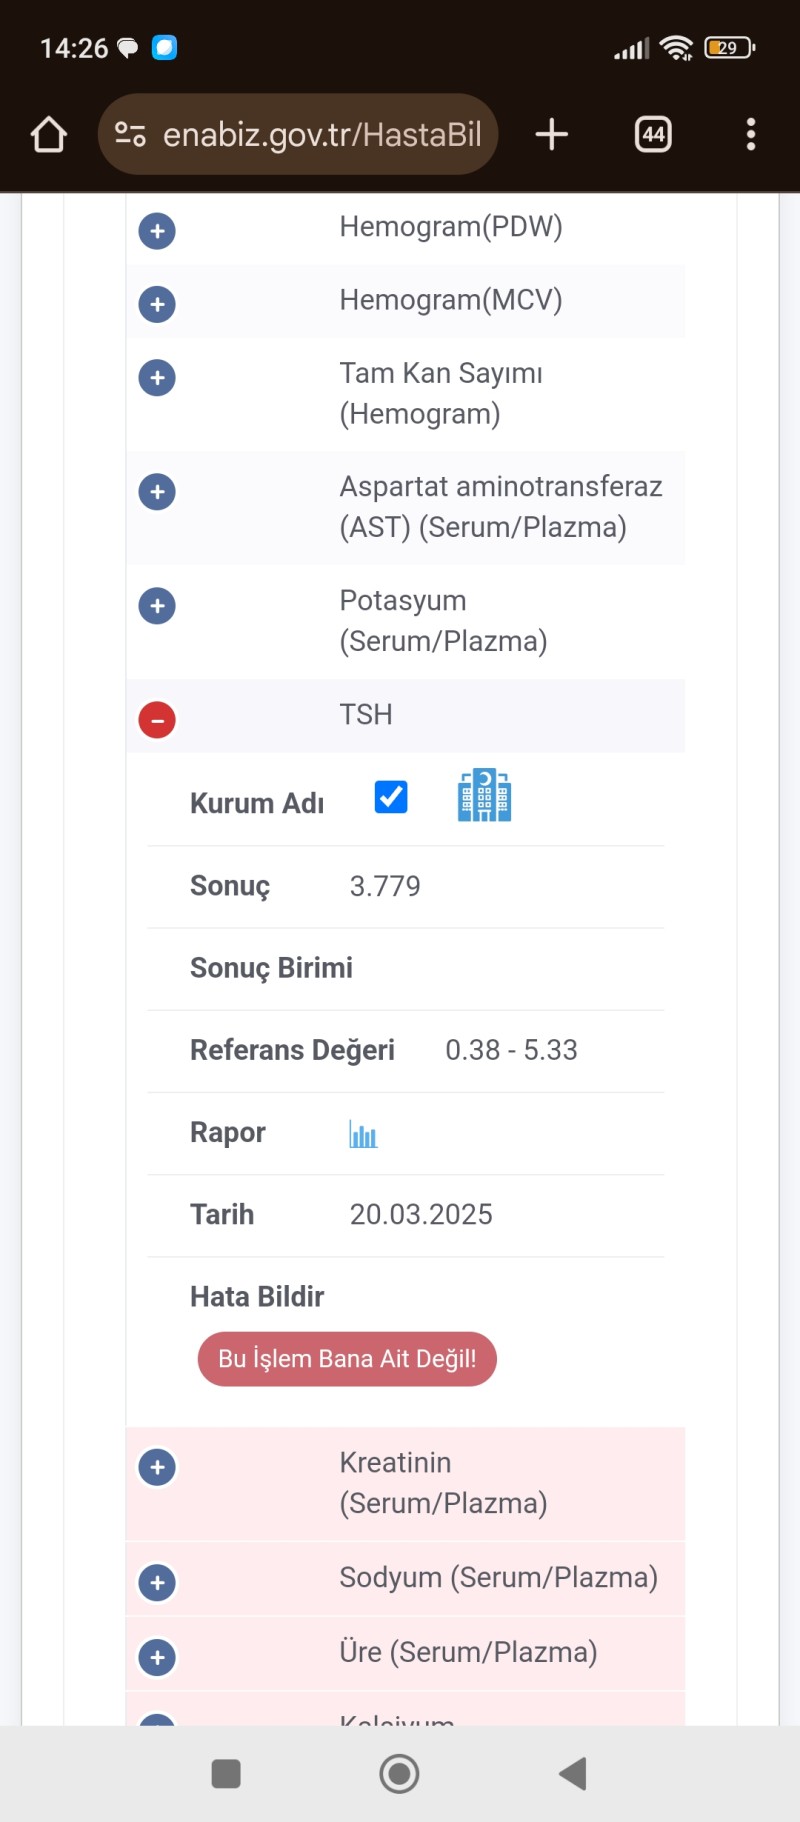The height and width of the screenshot is (1822, 800).
Task: Open the Rapor bar chart icon
Action: (363, 1134)
